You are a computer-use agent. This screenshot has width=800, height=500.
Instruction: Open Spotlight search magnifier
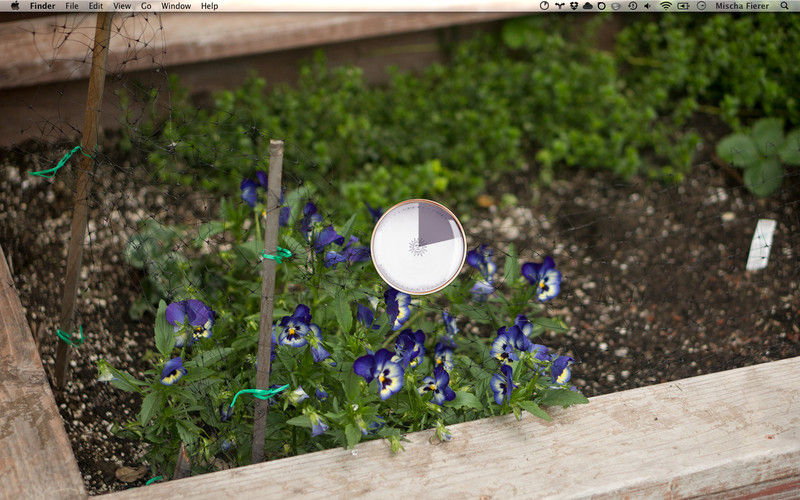click(784, 6)
